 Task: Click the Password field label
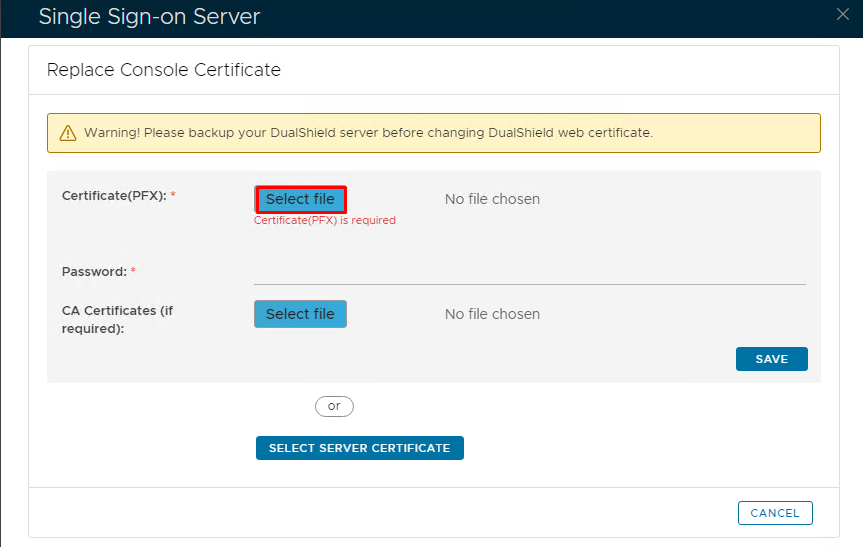coord(94,272)
